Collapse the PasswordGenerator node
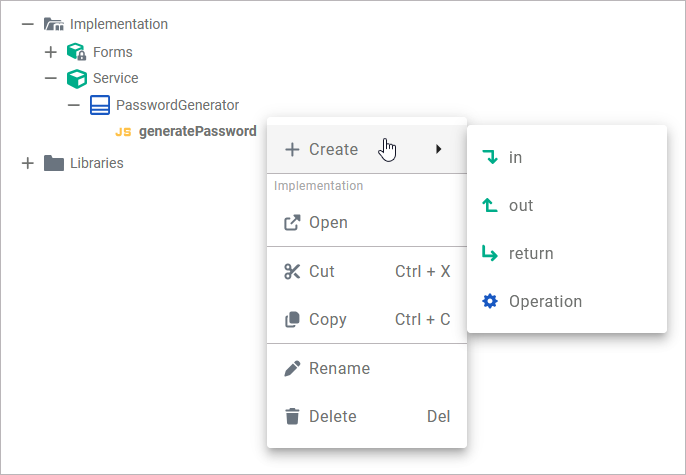The width and height of the screenshot is (686, 475). 73,105
